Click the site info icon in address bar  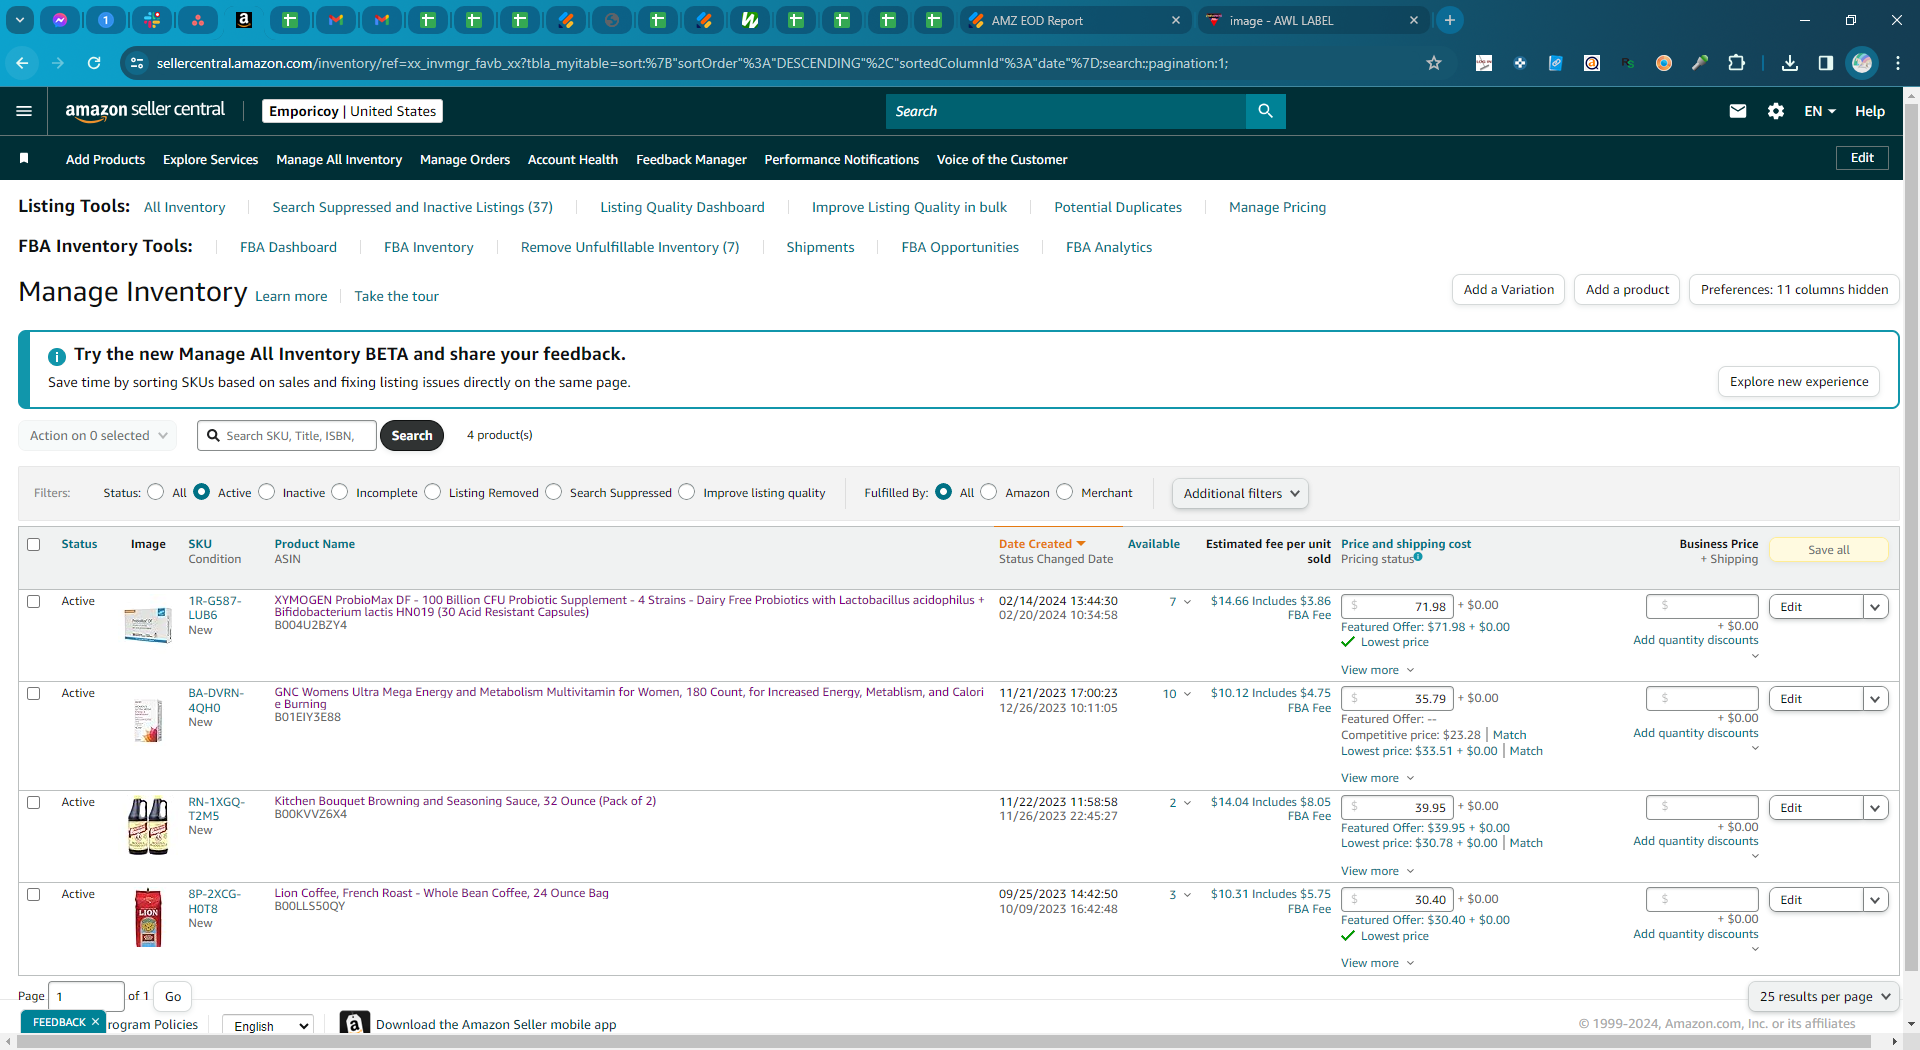click(137, 63)
